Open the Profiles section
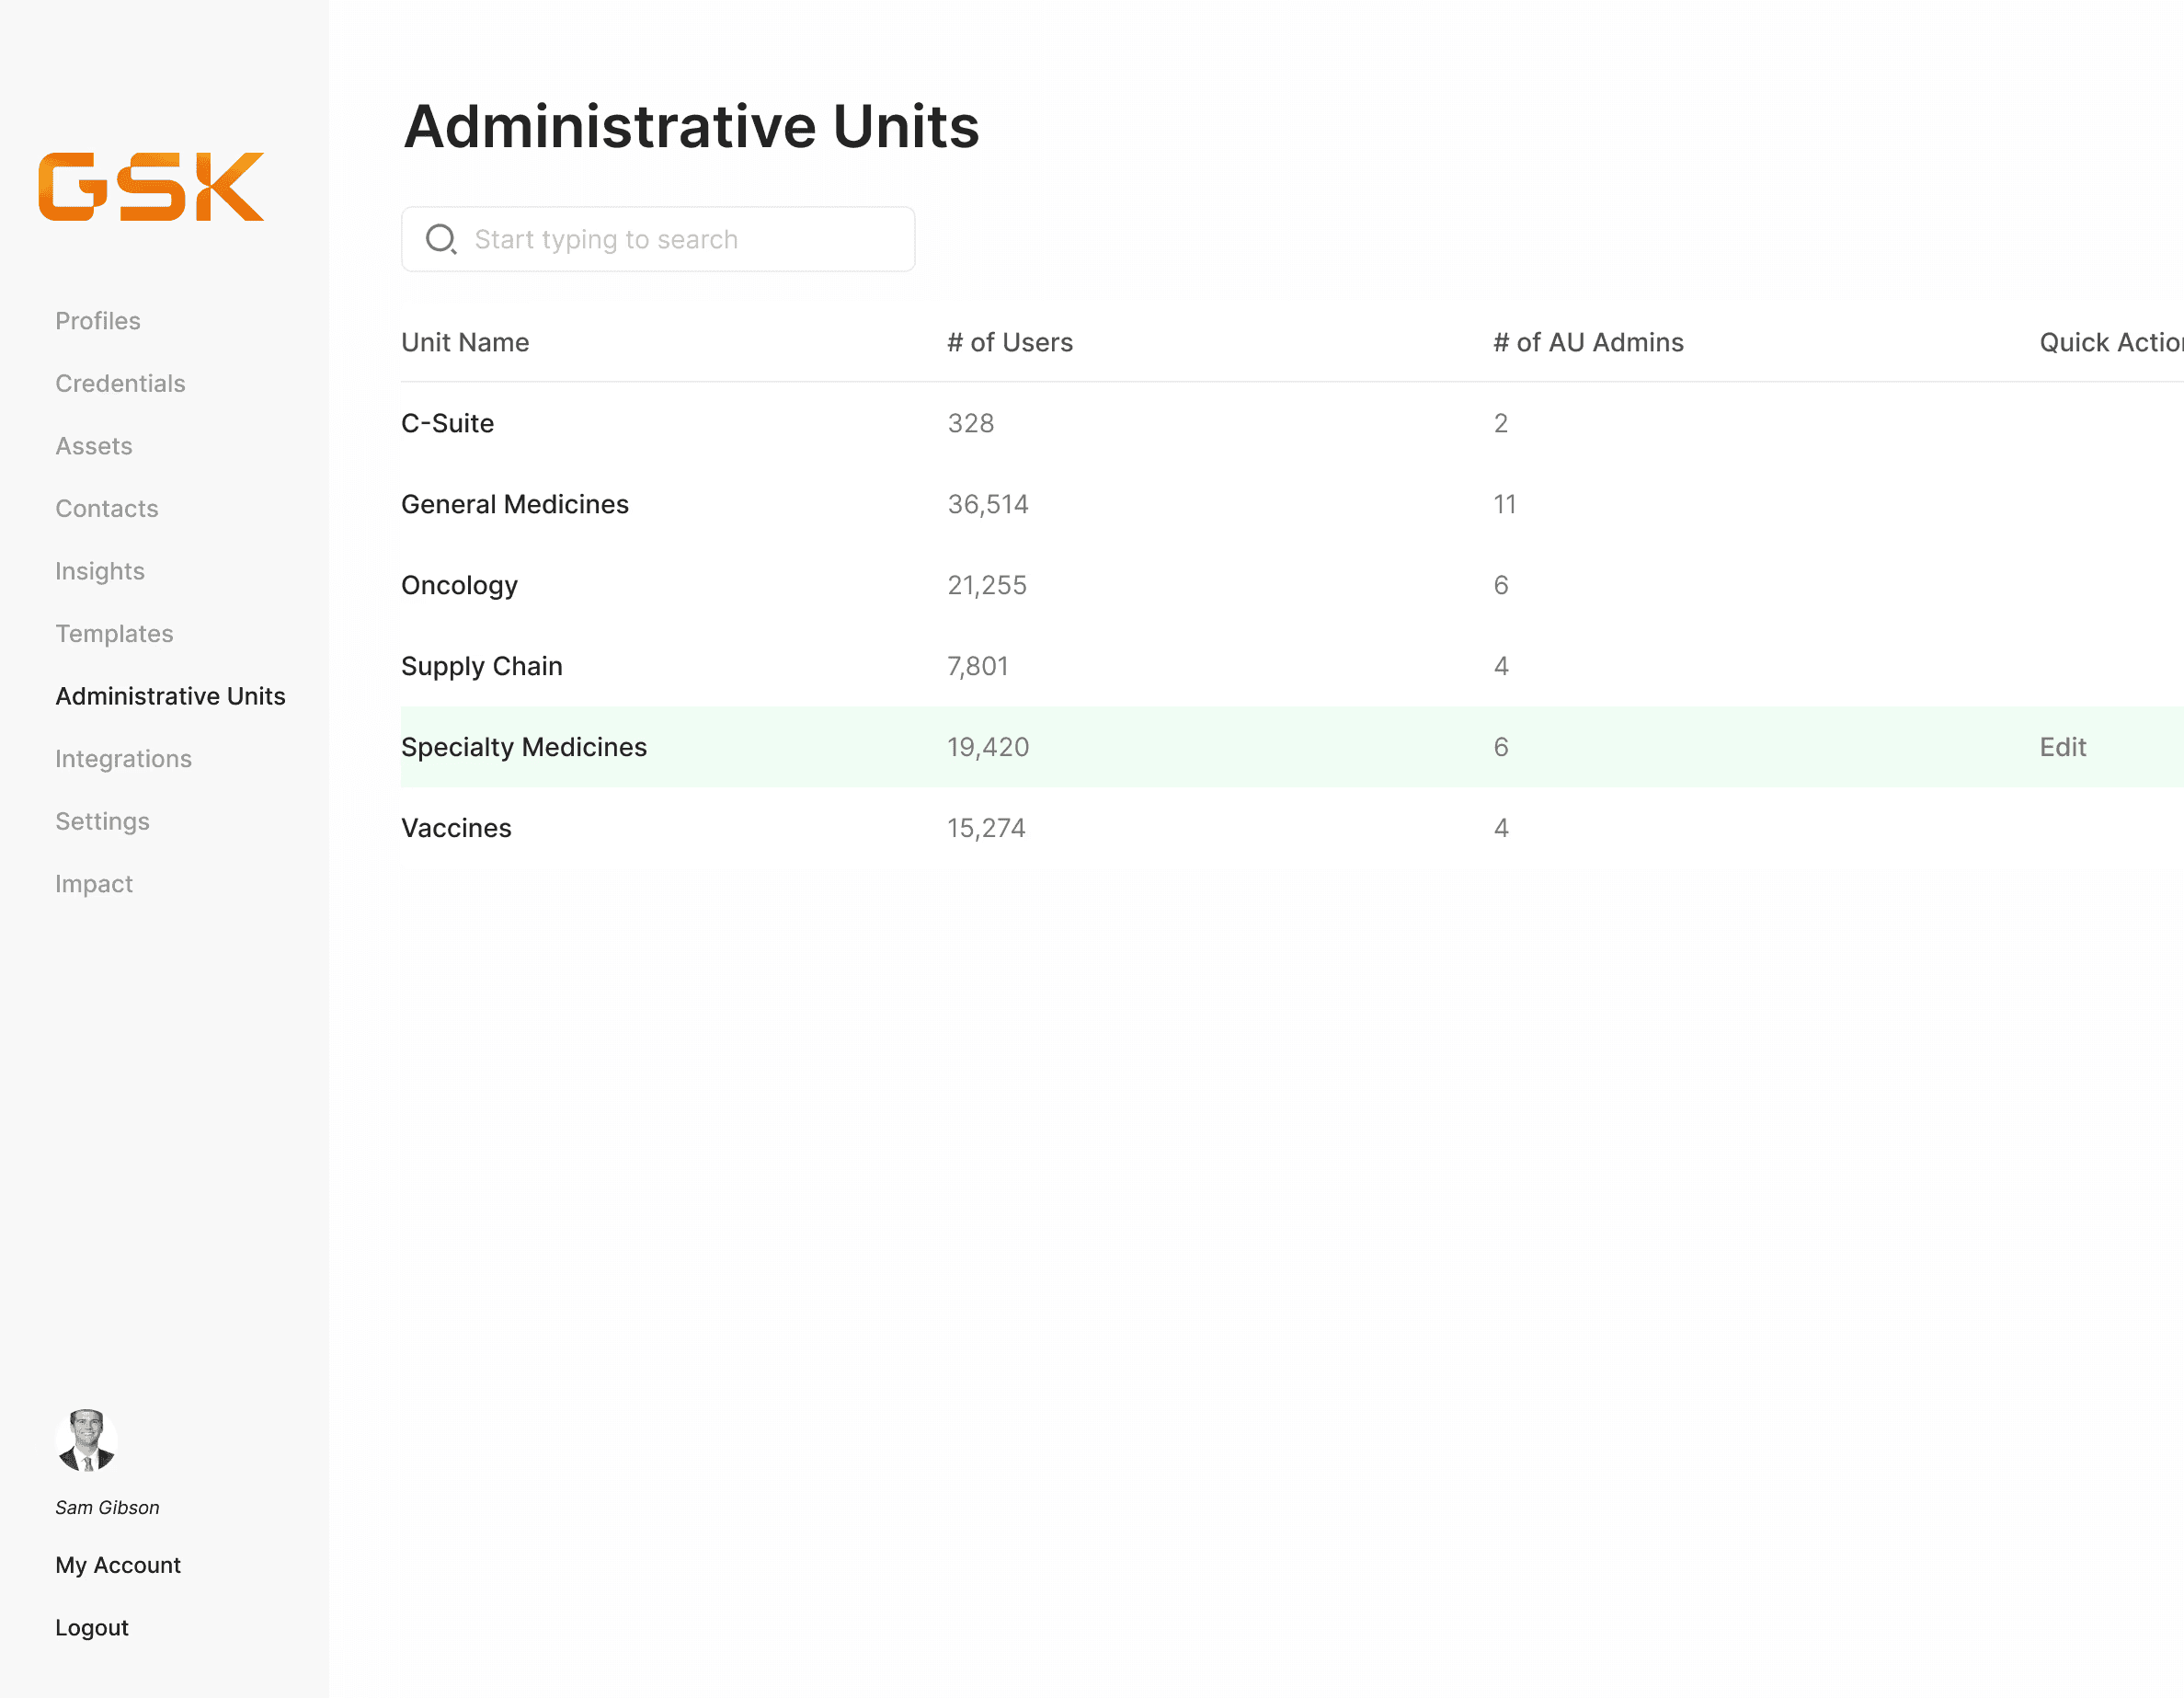This screenshot has height=1698, width=2184. pos(98,321)
